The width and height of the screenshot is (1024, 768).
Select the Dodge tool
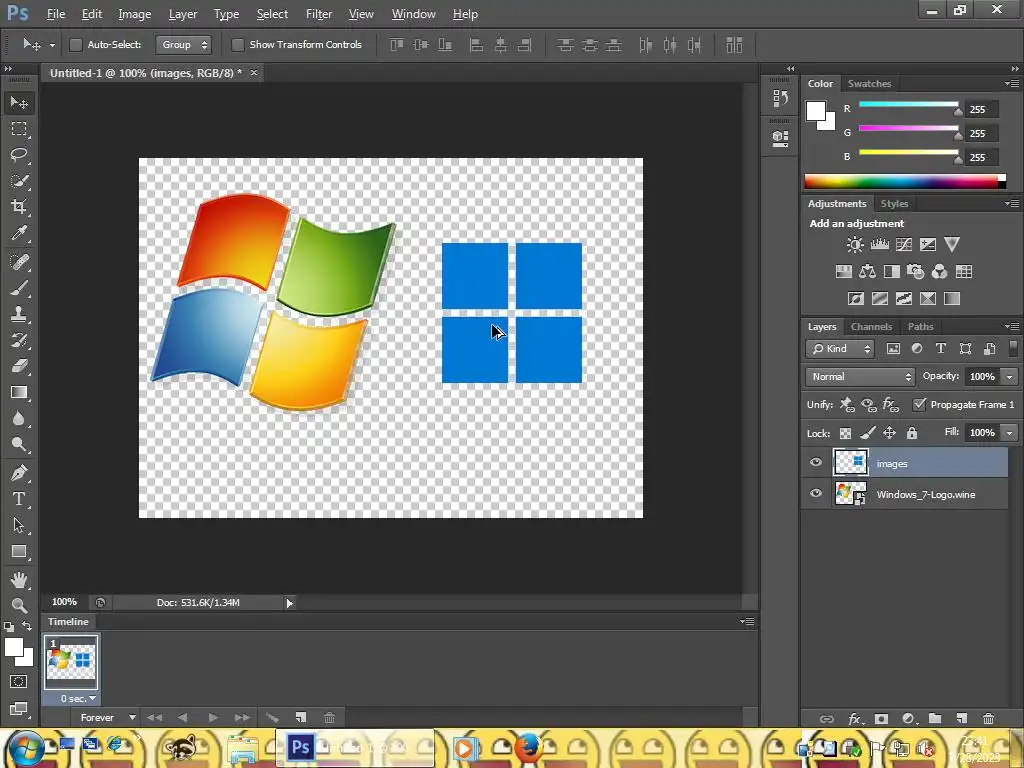19,444
